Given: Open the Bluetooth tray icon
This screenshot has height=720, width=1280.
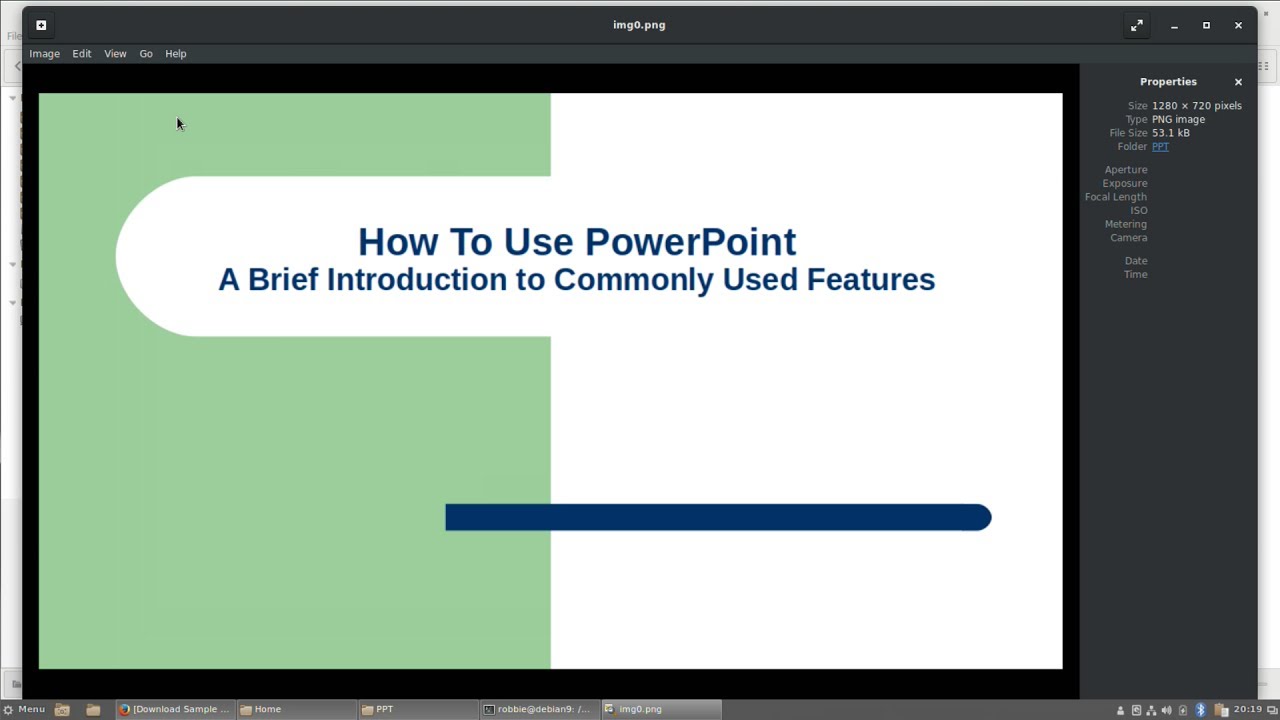Looking at the screenshot, I should pos(1201,710).
